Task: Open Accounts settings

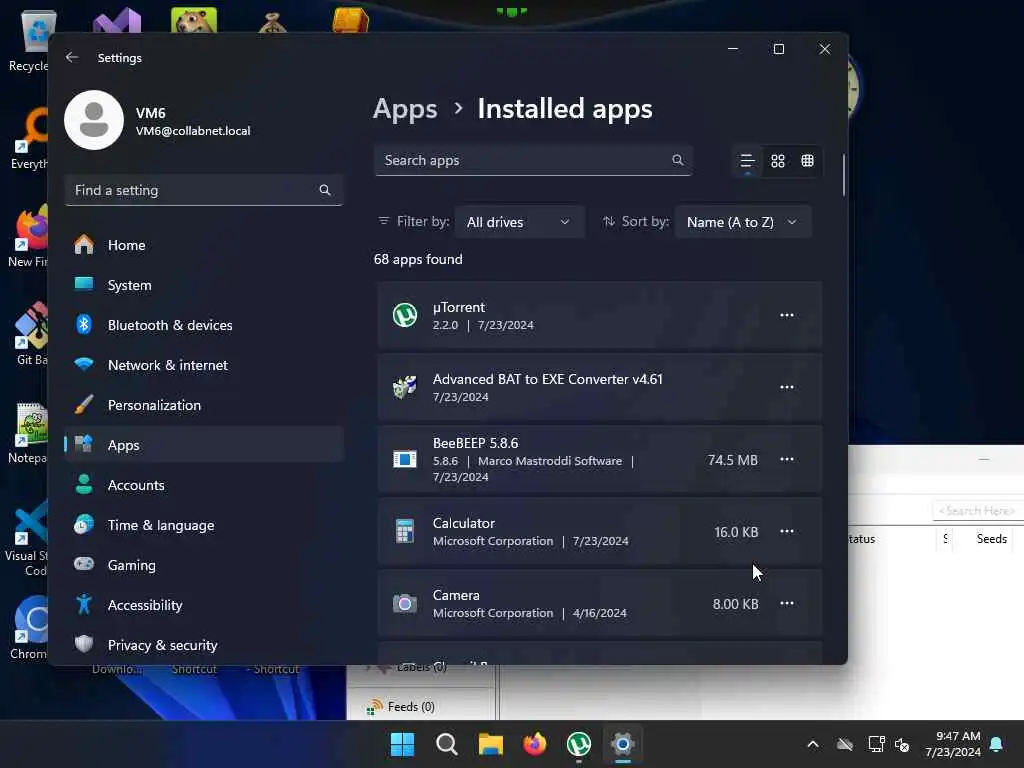Action: click(x=204, y=485)
